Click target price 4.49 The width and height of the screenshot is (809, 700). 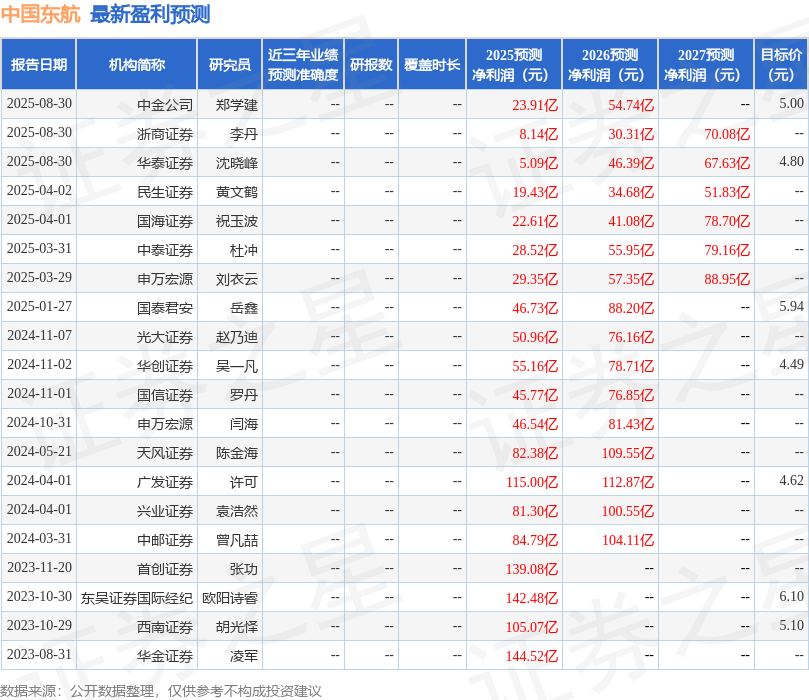click(791, 364)
